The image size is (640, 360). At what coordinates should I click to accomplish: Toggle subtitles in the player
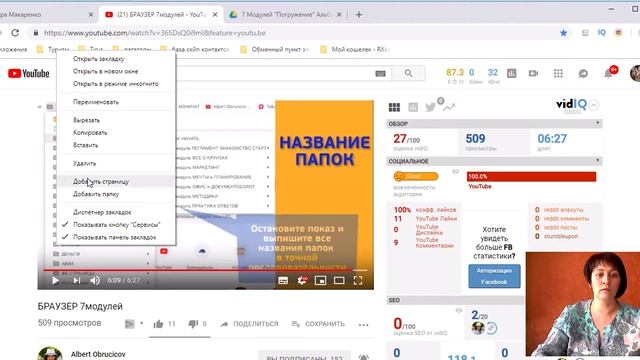click(x=283, y=280)
